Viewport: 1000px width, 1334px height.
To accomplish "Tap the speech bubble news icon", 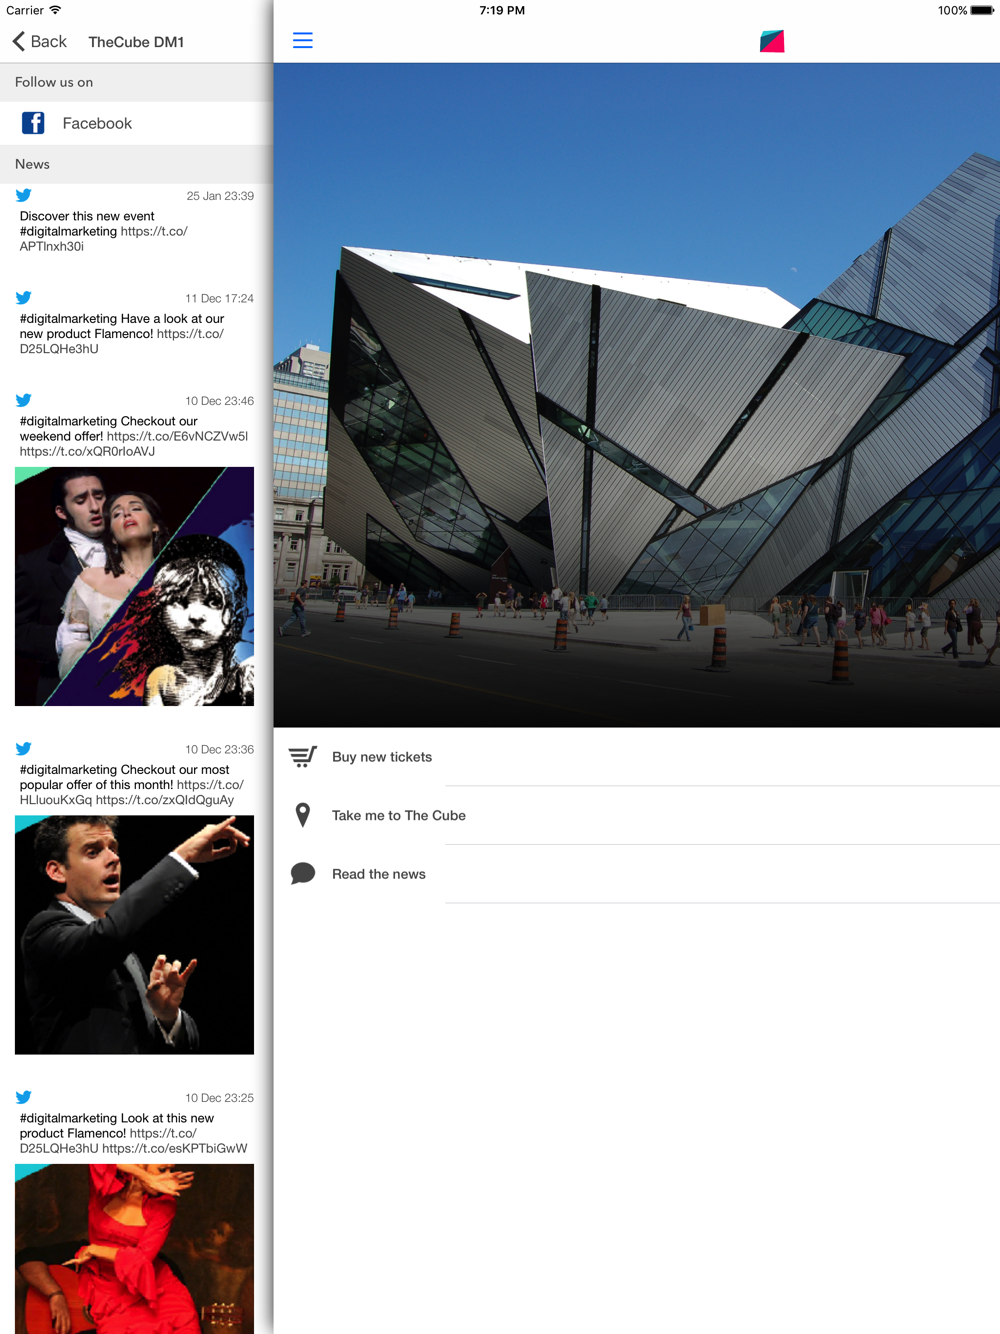I will point(302,874).
